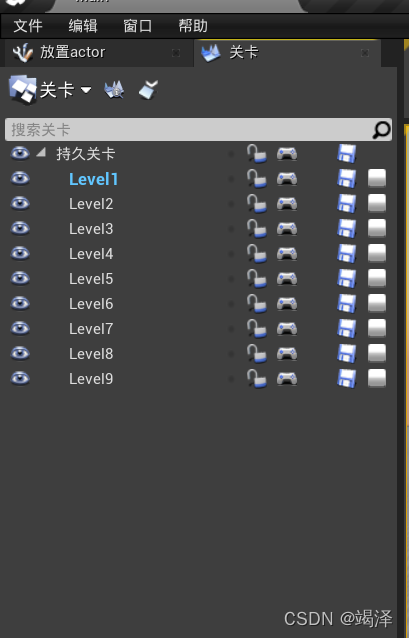Select Level3 in the level list
Viewport: 409px width, 638px height.
pos(91,229)
